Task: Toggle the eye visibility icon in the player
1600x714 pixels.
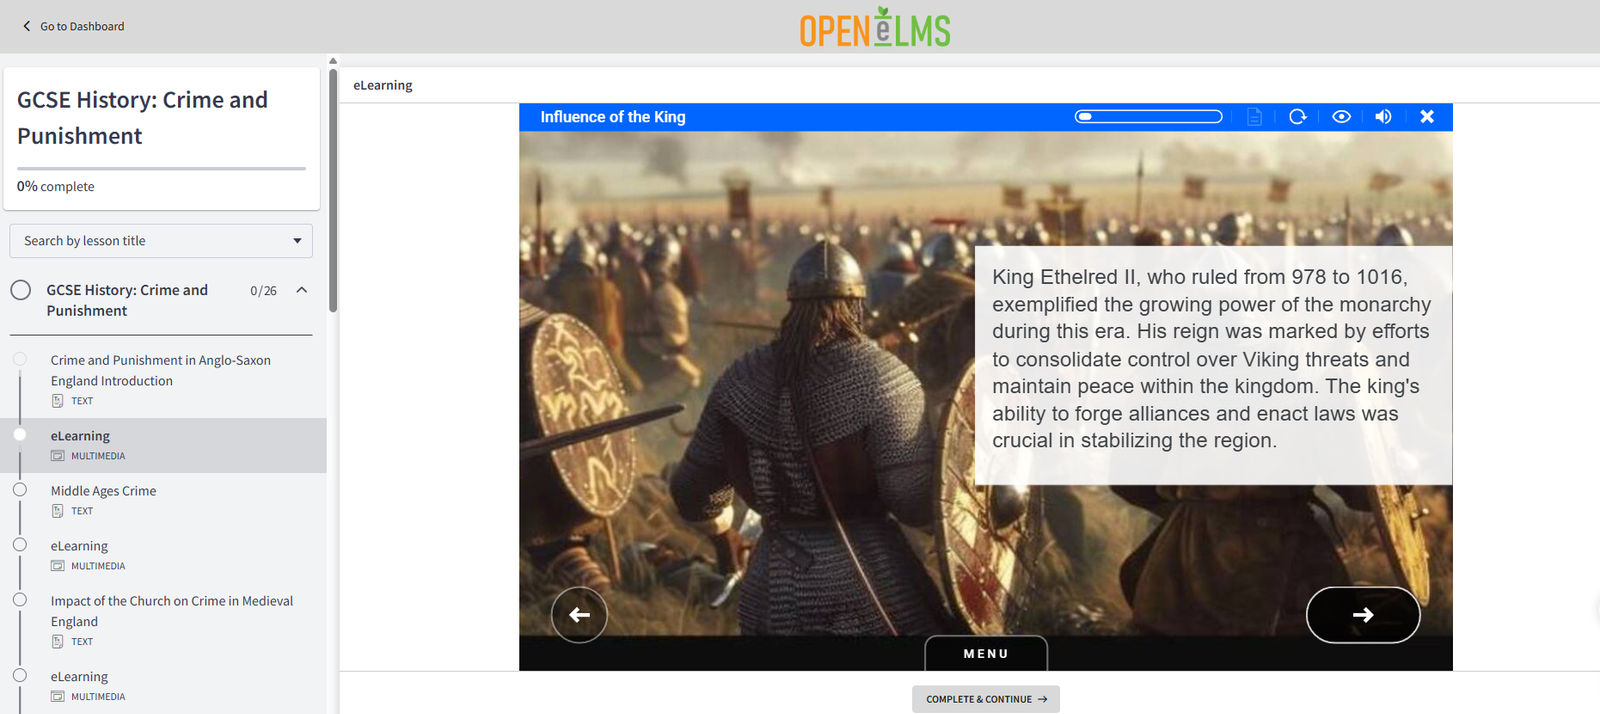Action: pos(1341,117)
